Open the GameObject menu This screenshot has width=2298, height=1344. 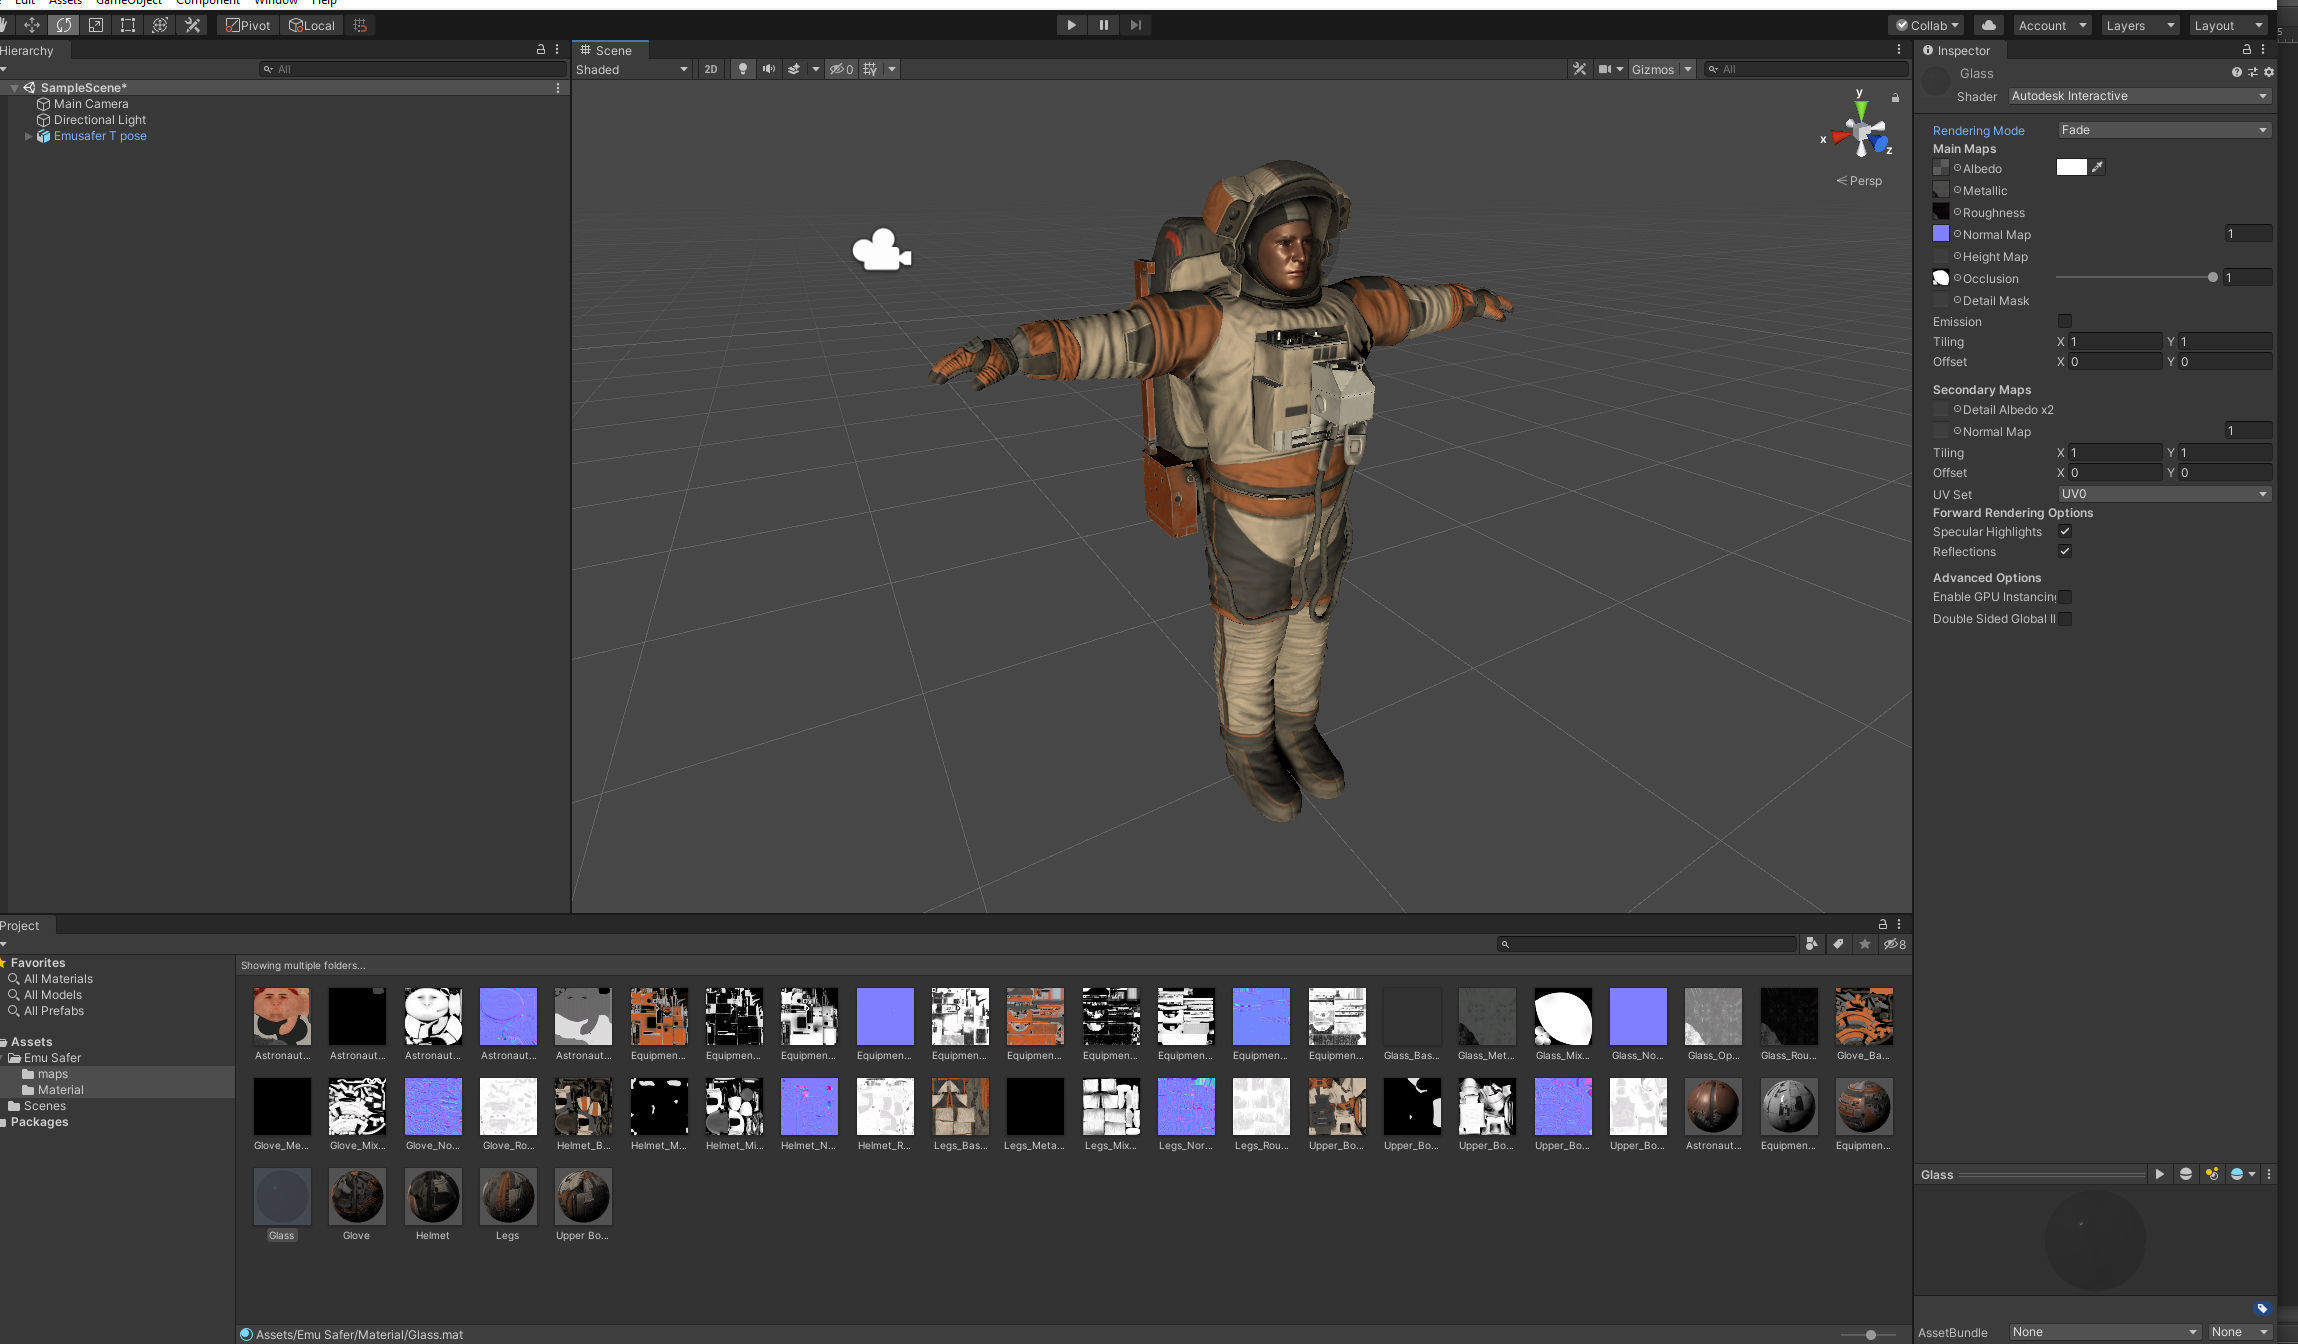pos(128,3)
